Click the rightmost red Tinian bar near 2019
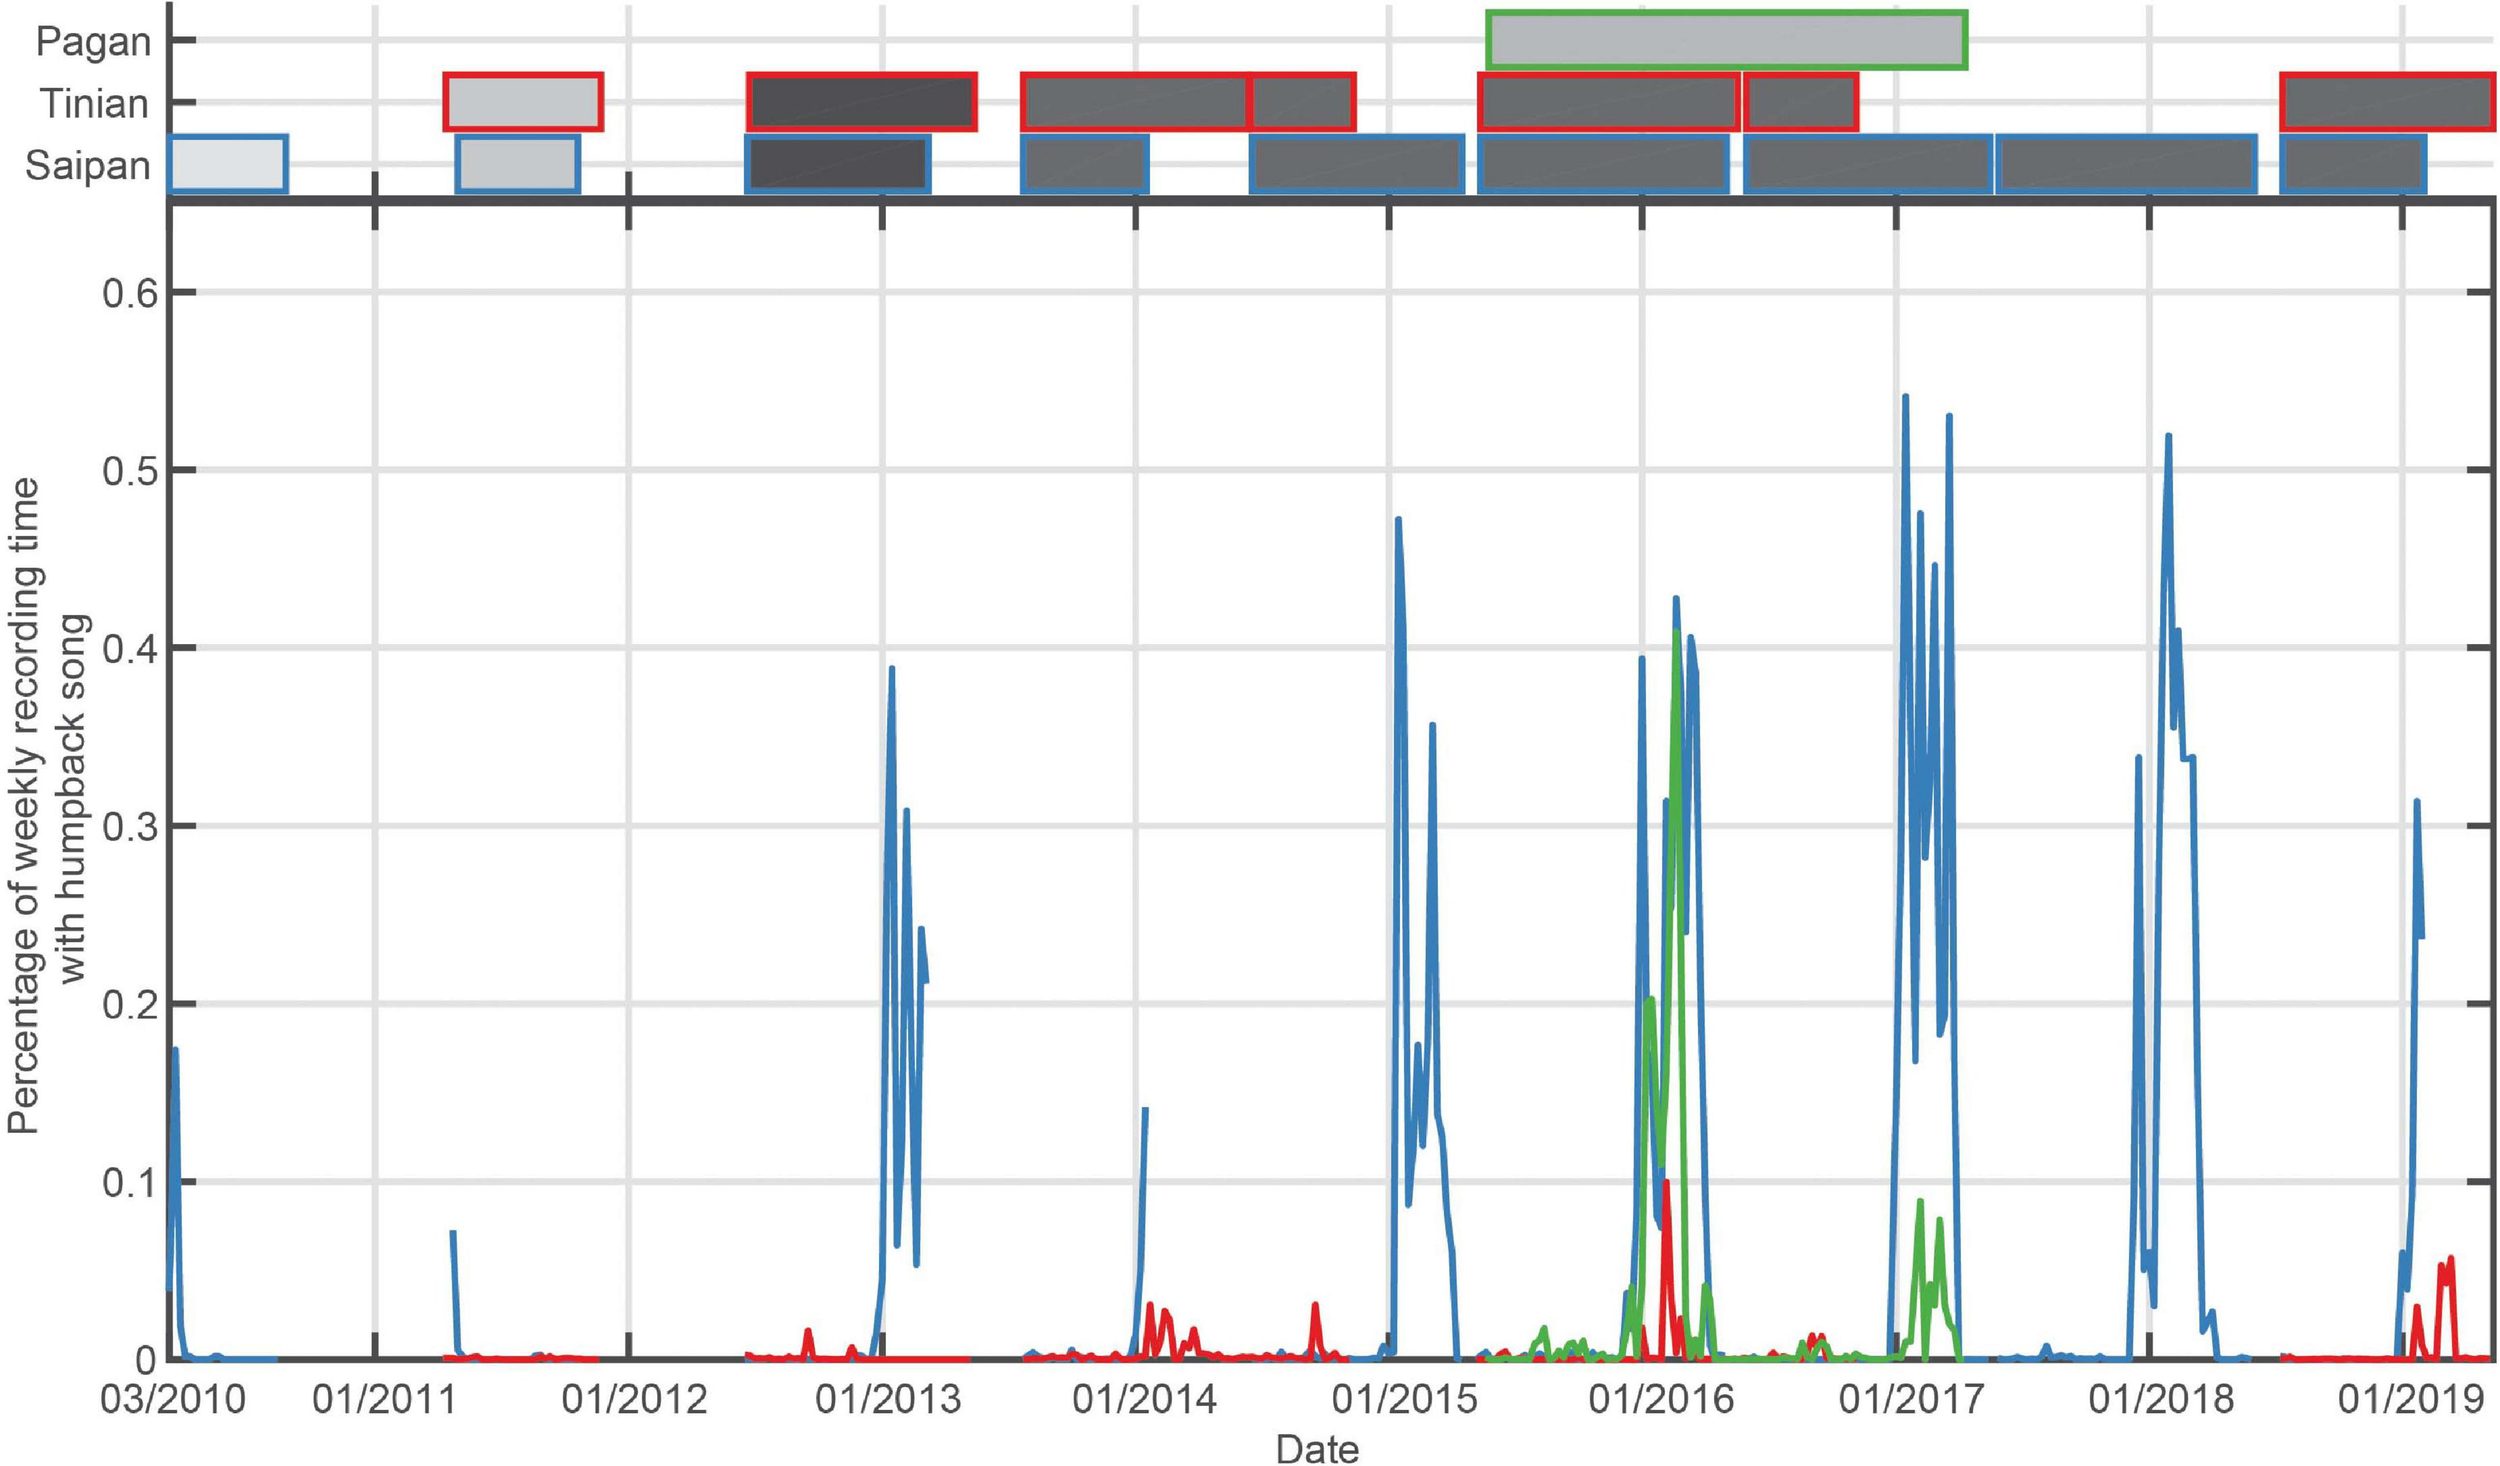This screenshot has width=2500, height=1466. [x=2386, y=102]
